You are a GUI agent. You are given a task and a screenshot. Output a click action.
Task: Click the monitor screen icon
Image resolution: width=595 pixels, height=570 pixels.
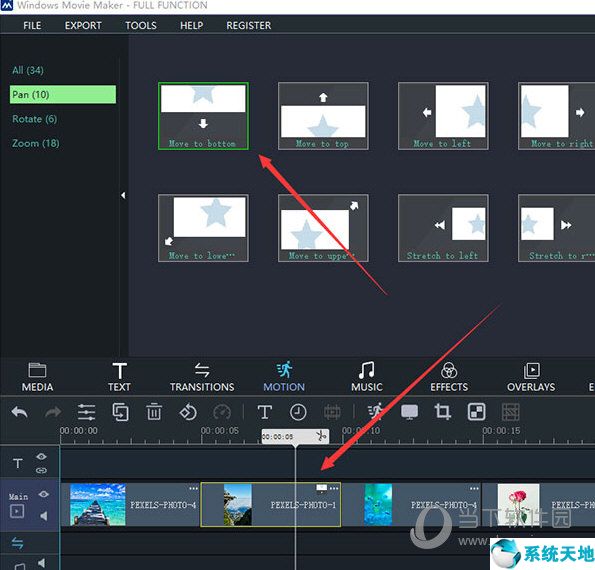409,412
